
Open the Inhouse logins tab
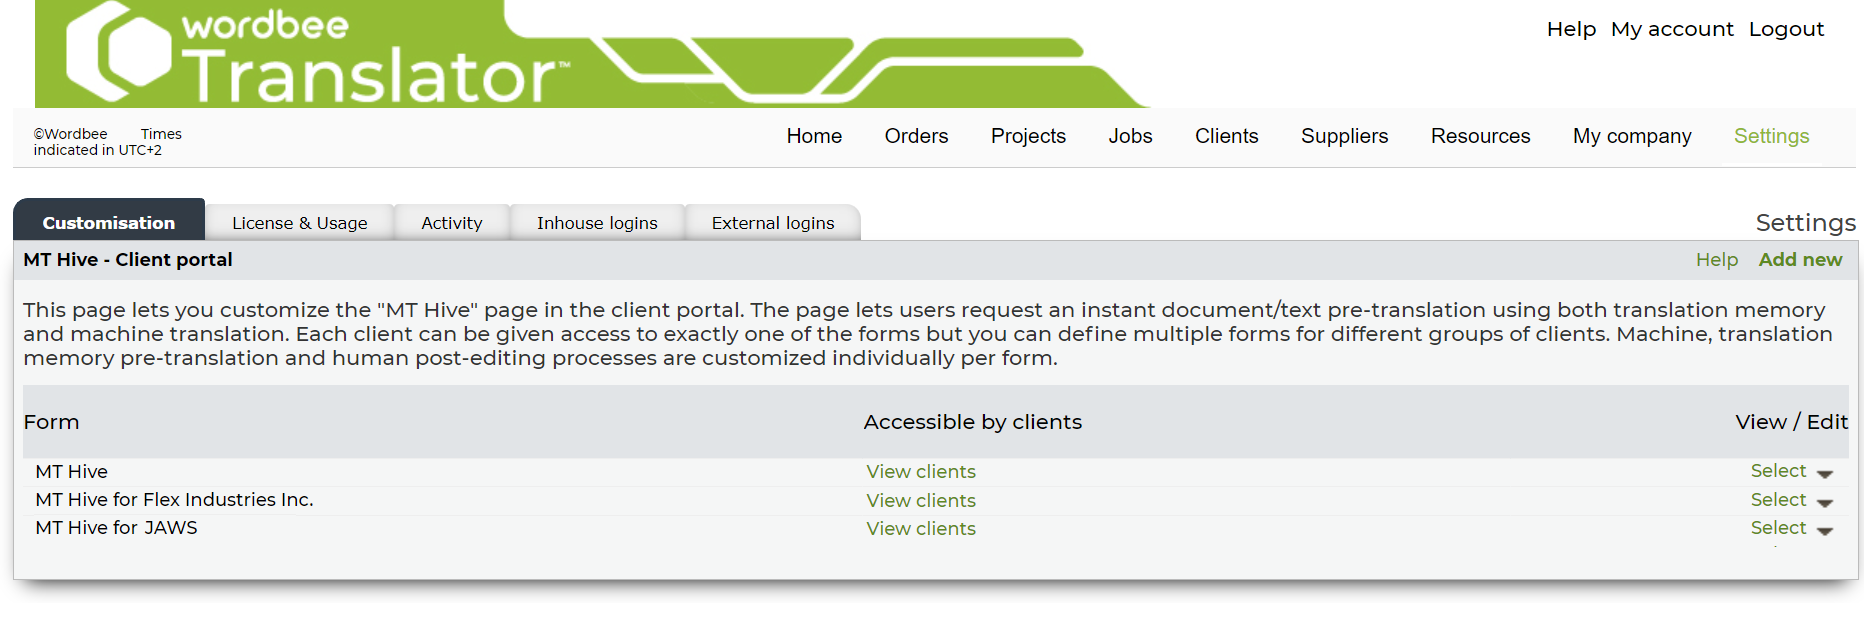click(x=596, y=223)
